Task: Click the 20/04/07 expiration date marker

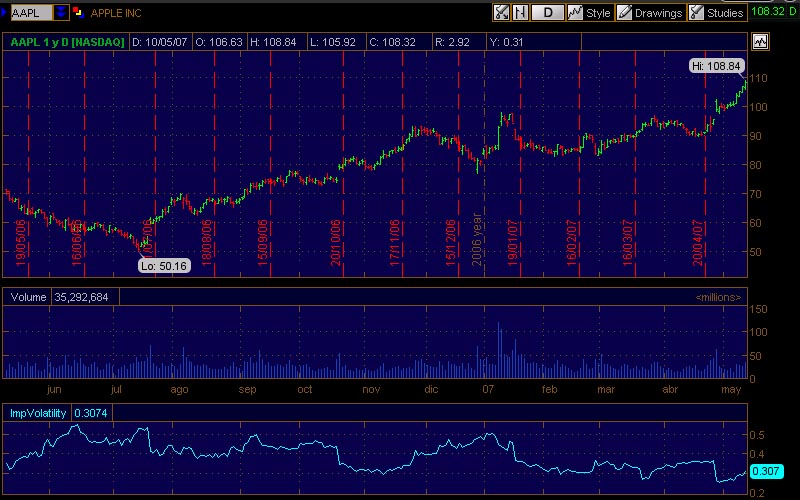Action: 697,242
